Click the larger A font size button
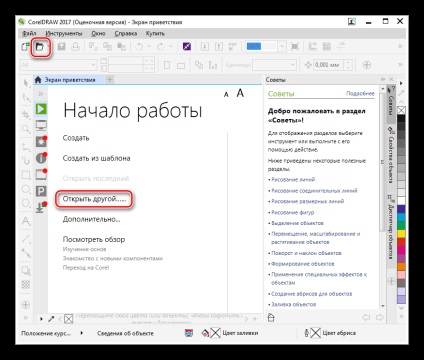This screenshot has width=424, height=360. [240, 93]
